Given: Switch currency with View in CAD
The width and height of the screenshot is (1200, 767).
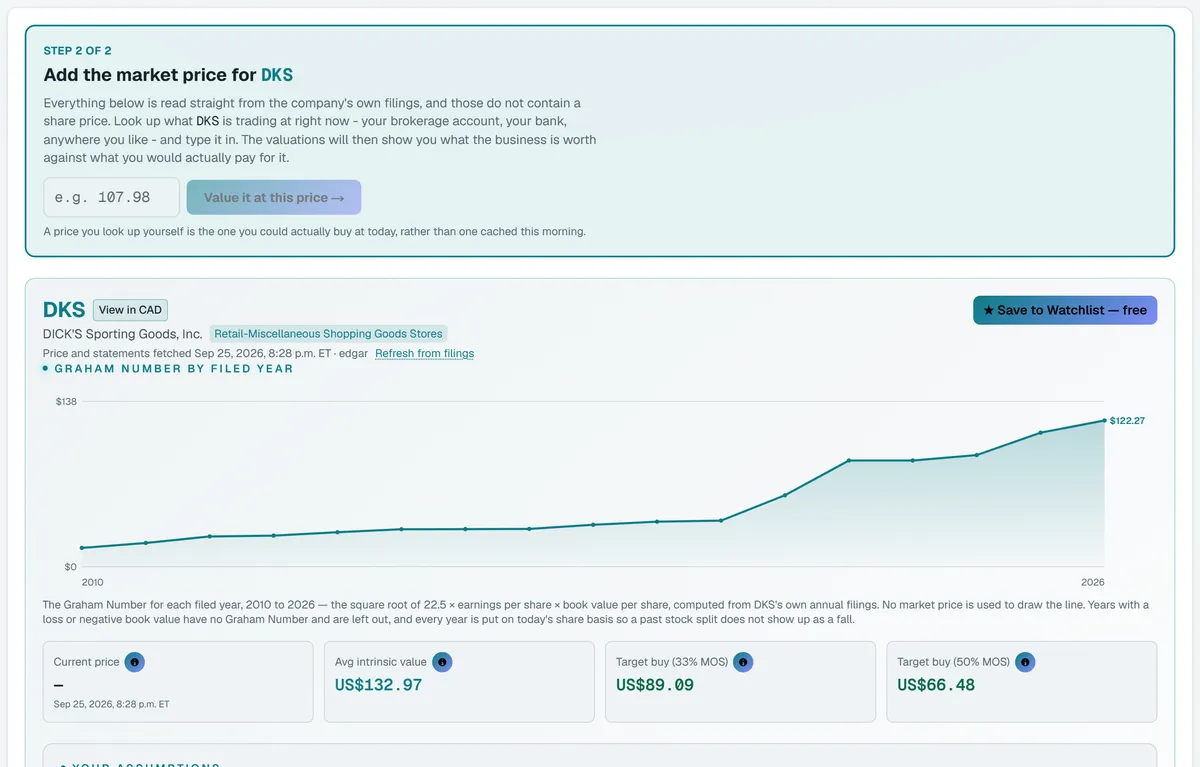Looking at the screenshot, I should [130, 310].
